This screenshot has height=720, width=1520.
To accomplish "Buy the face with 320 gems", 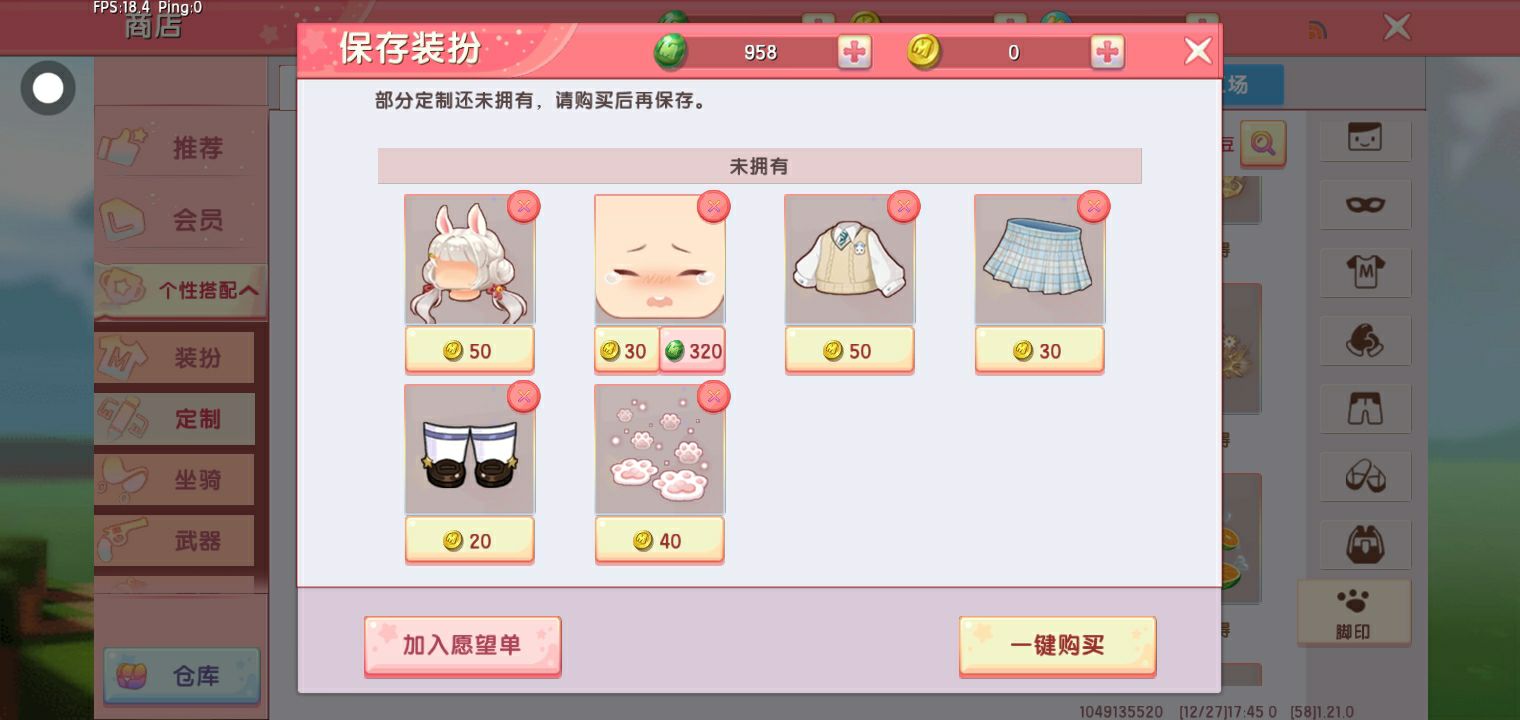I will tap(692, 351).
